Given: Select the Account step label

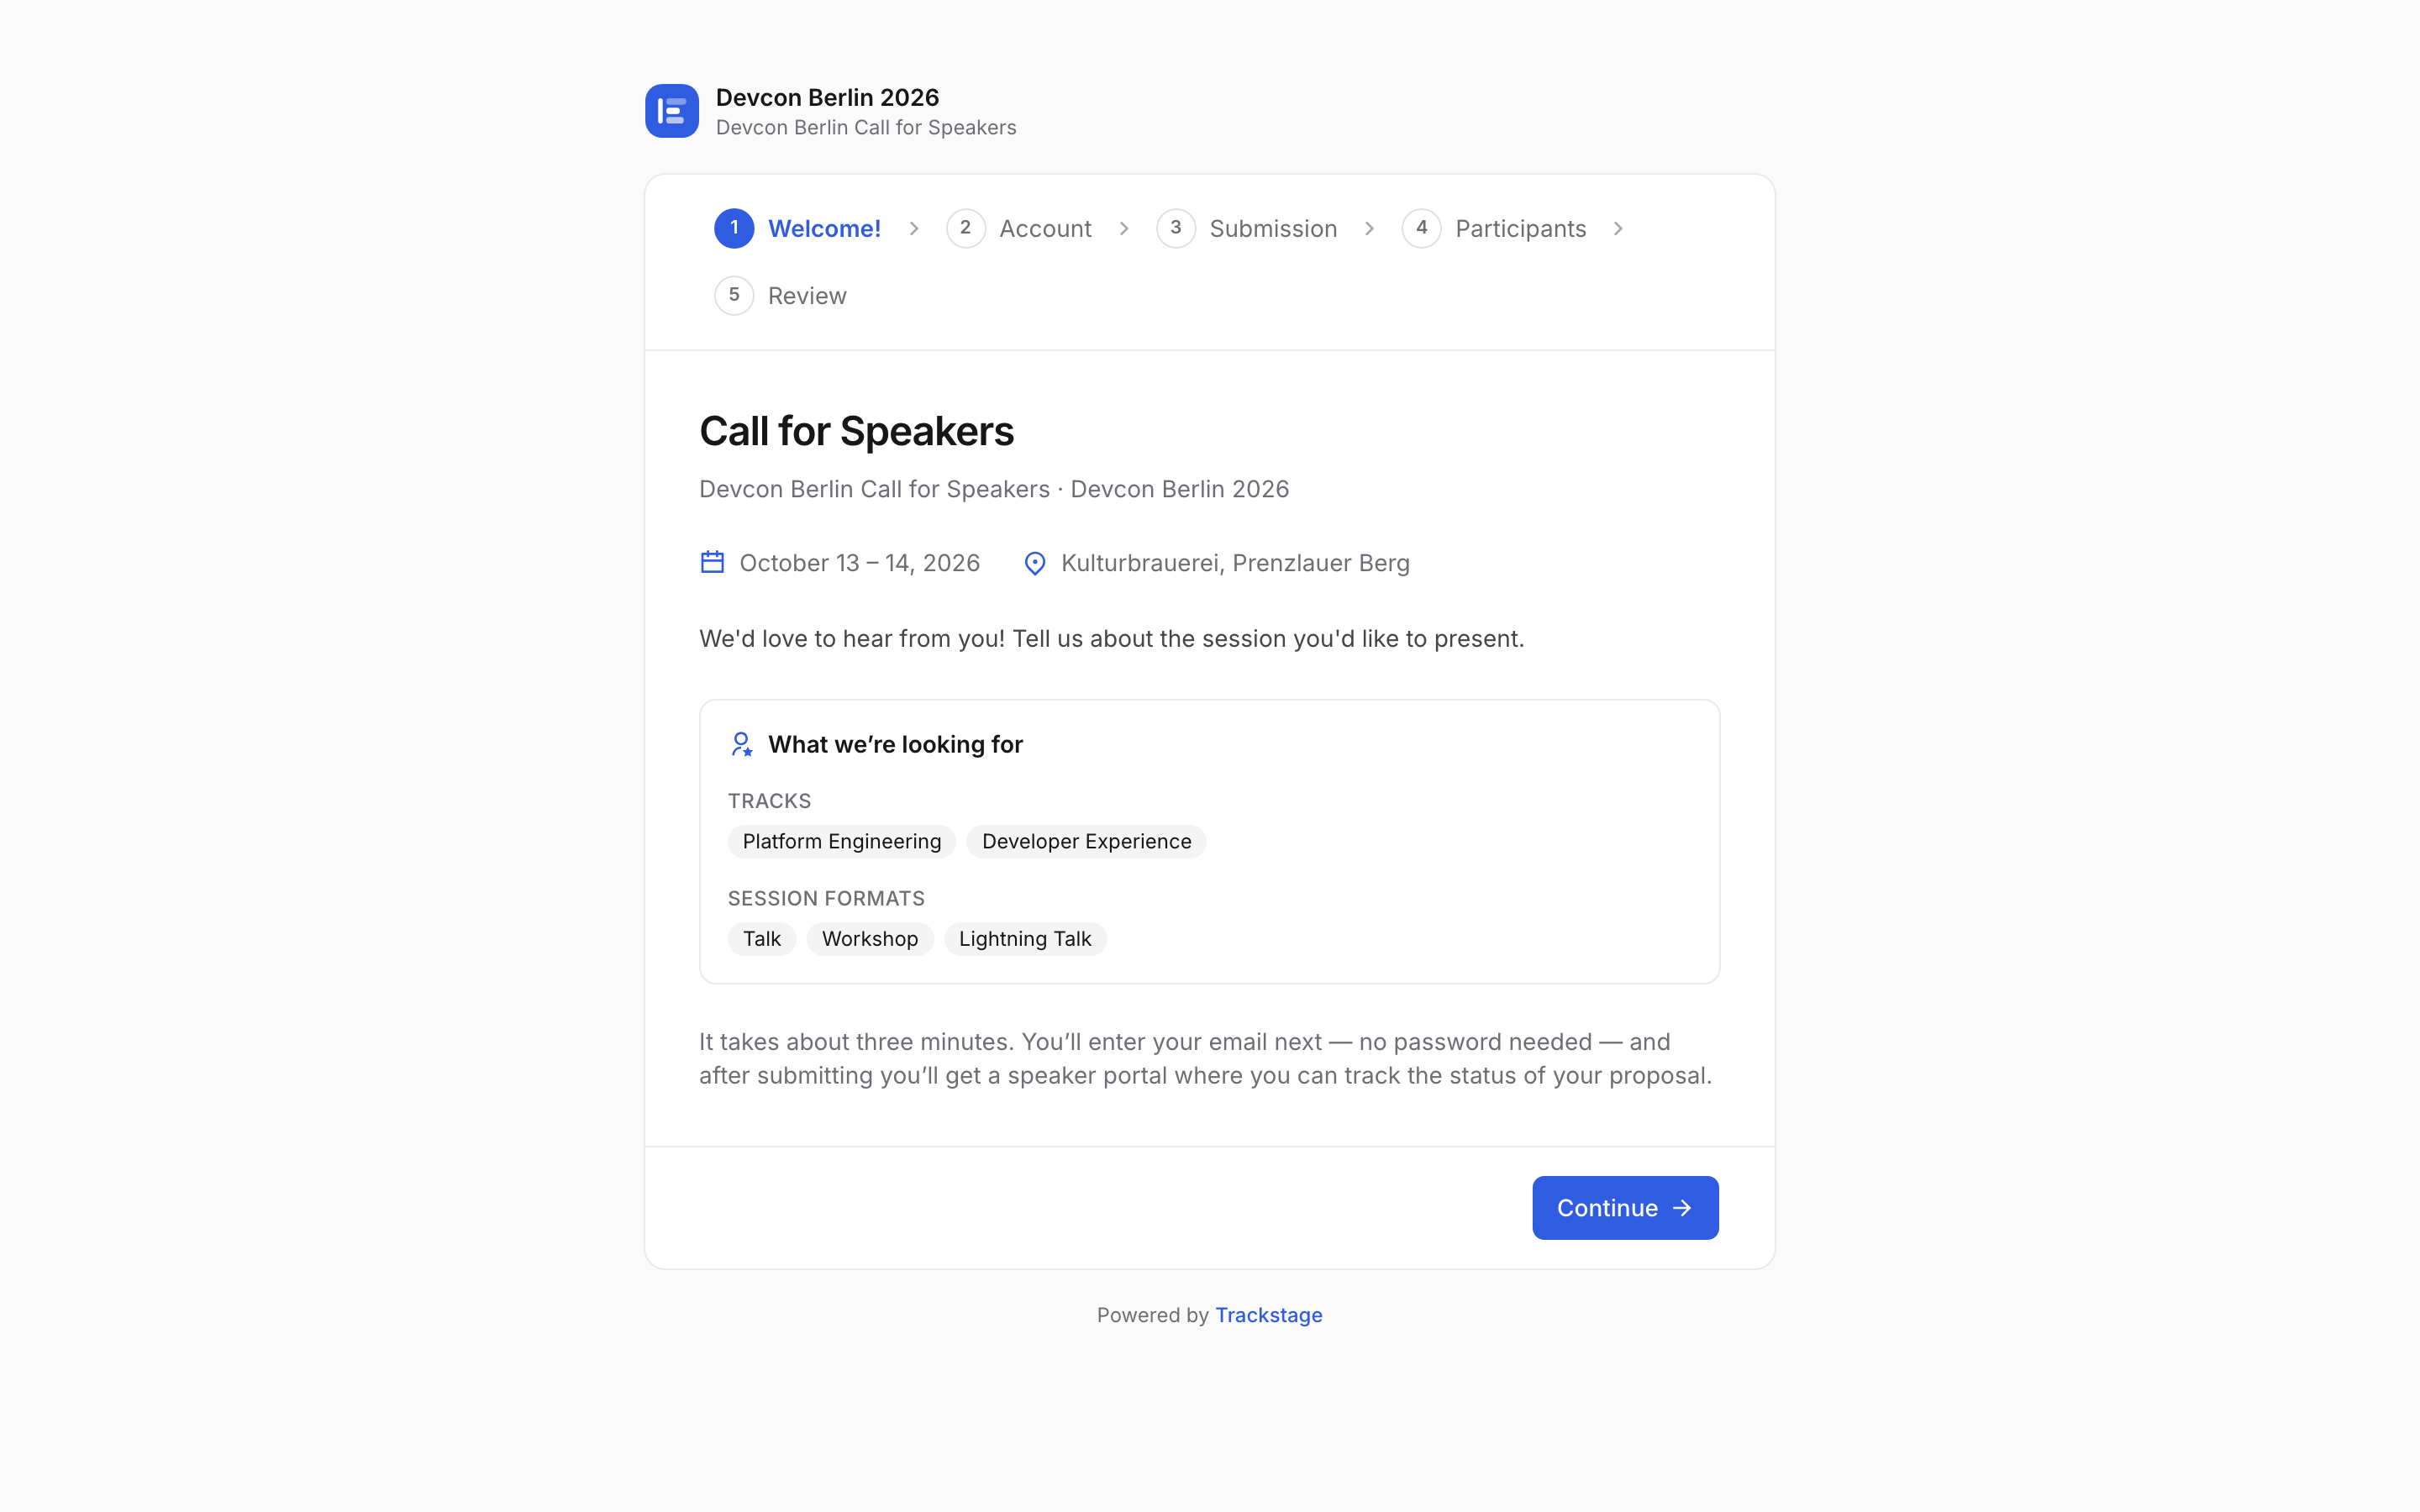Looking at the screenshot, I should click(x=1045, y=229).
